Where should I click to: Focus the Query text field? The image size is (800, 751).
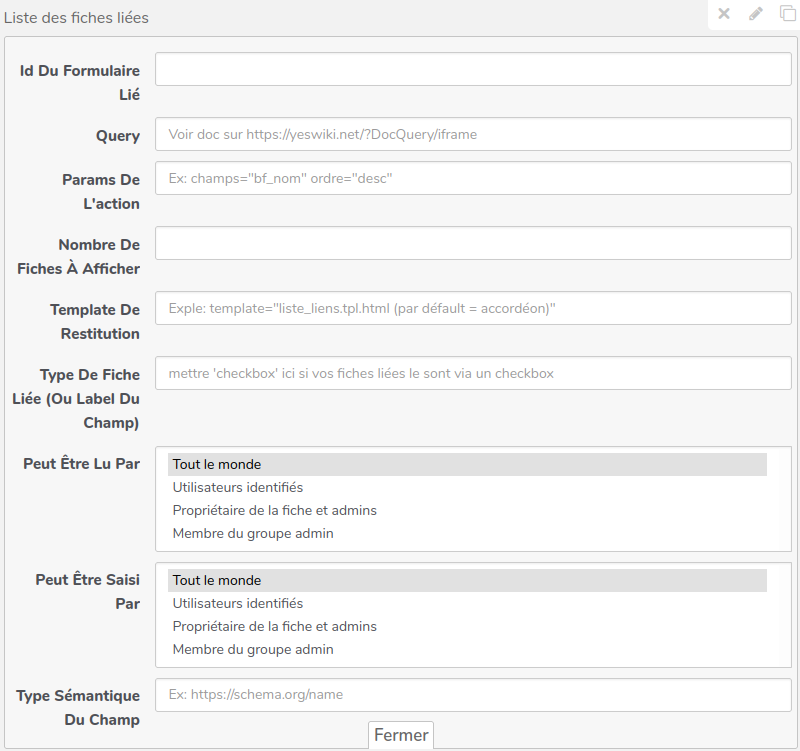[x=473, y=134]
